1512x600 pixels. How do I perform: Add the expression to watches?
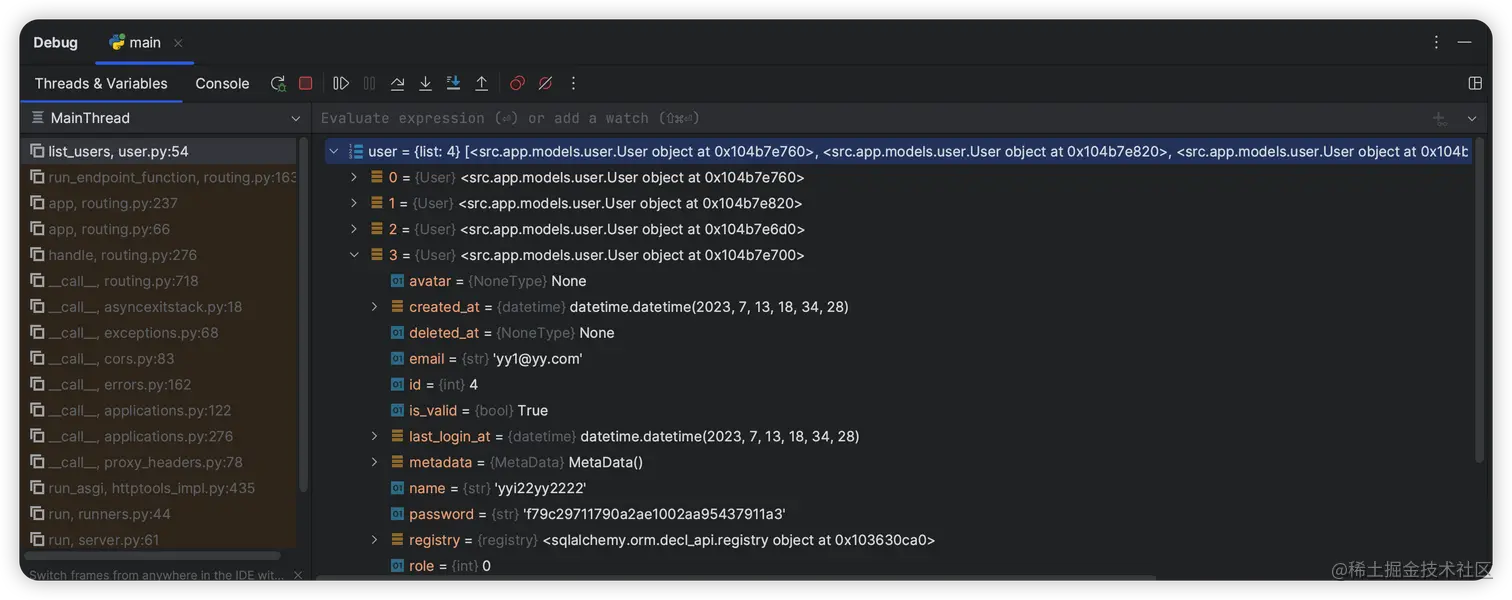tap(1440, 119)
